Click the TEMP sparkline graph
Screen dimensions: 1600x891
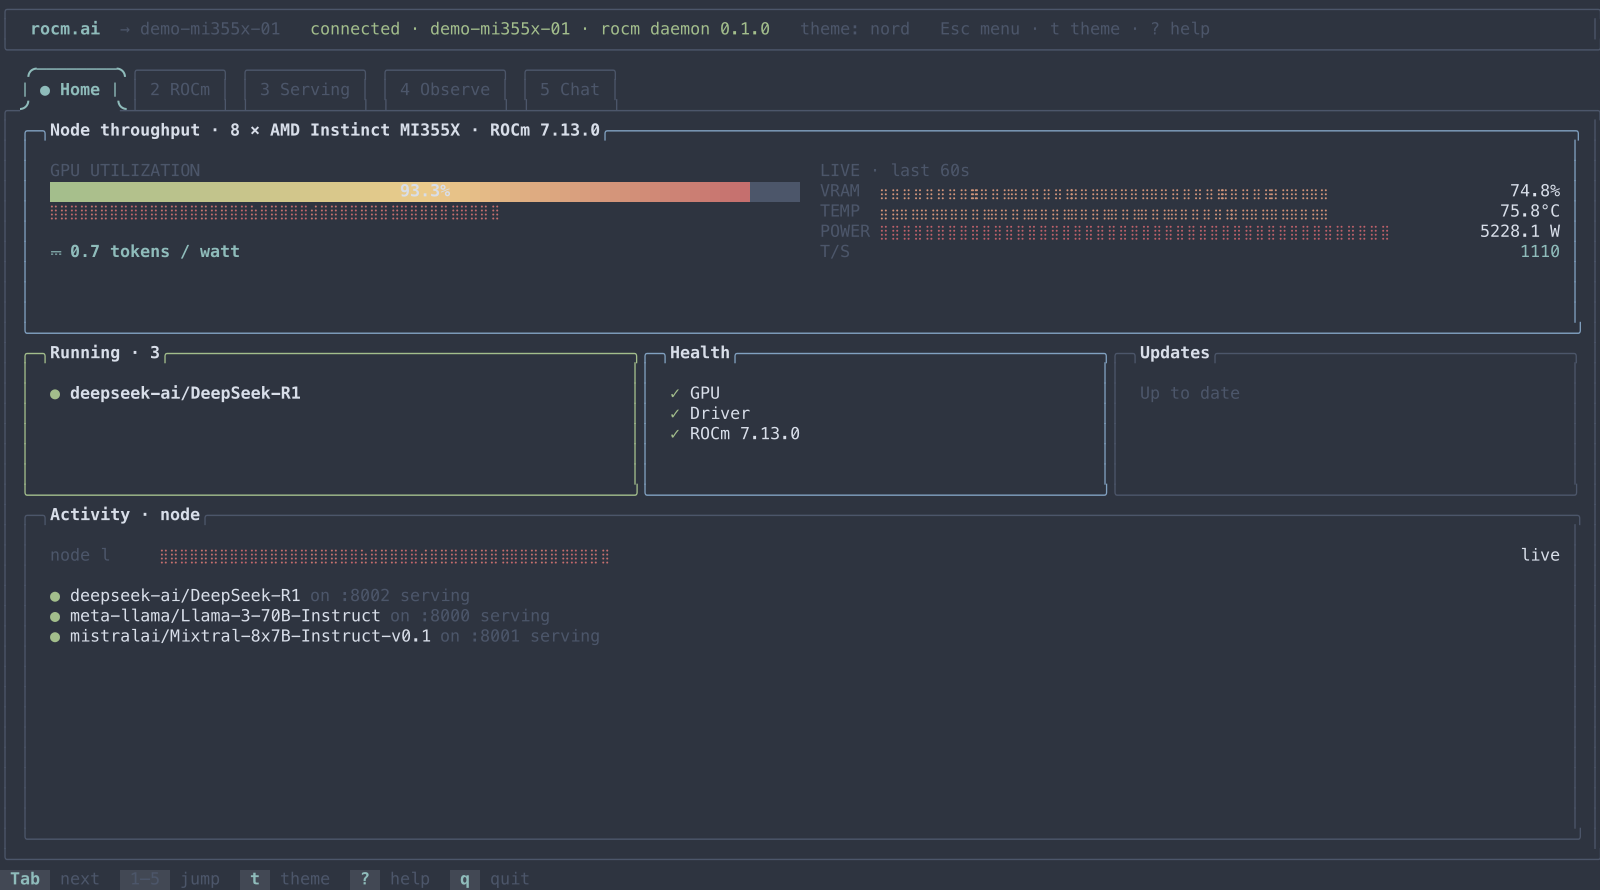[x=1104, y=213]
